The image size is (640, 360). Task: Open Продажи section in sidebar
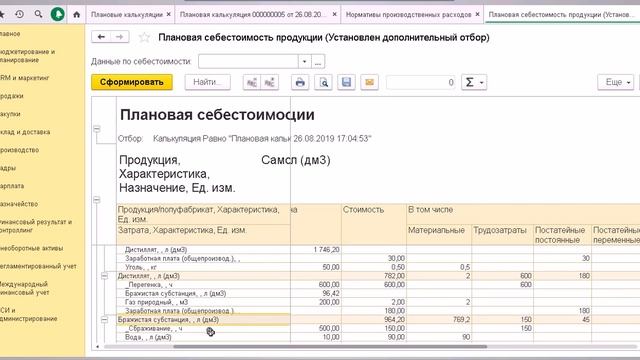pyautogui.click(x=11, y=96)
